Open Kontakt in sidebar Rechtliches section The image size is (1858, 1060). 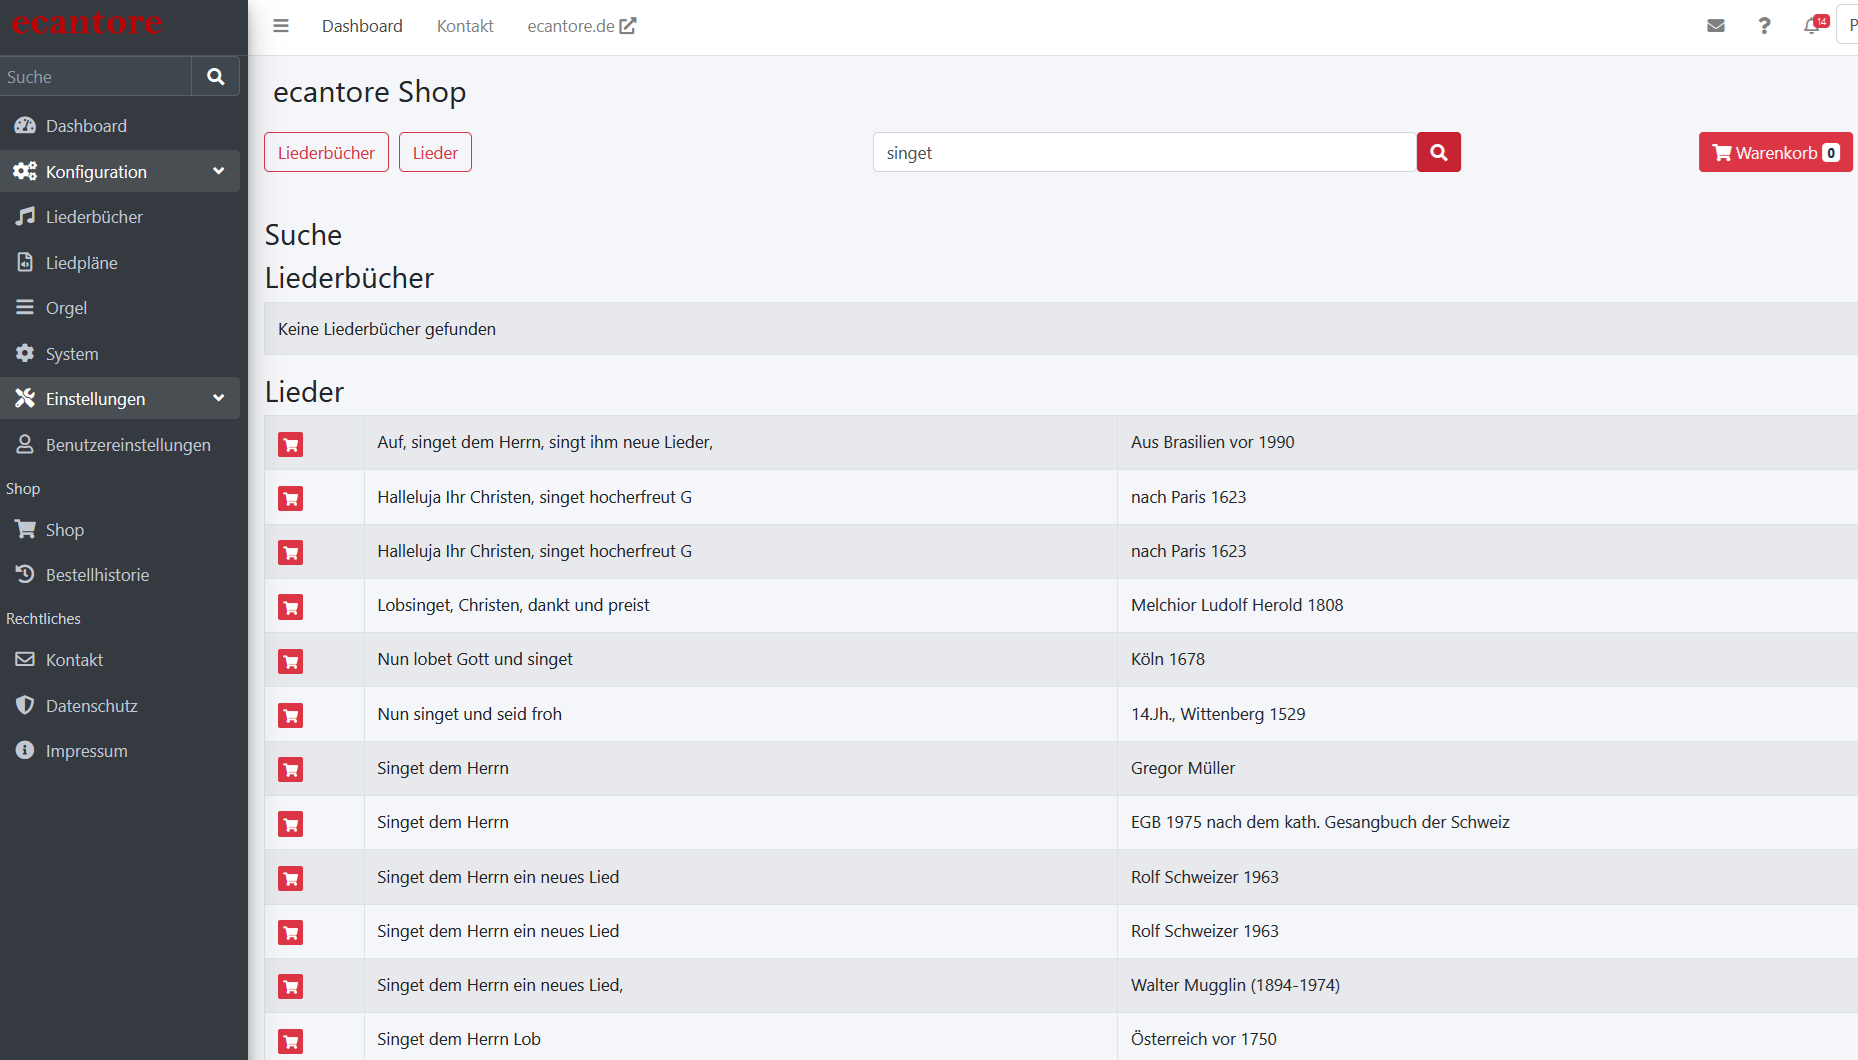point(120,660)
